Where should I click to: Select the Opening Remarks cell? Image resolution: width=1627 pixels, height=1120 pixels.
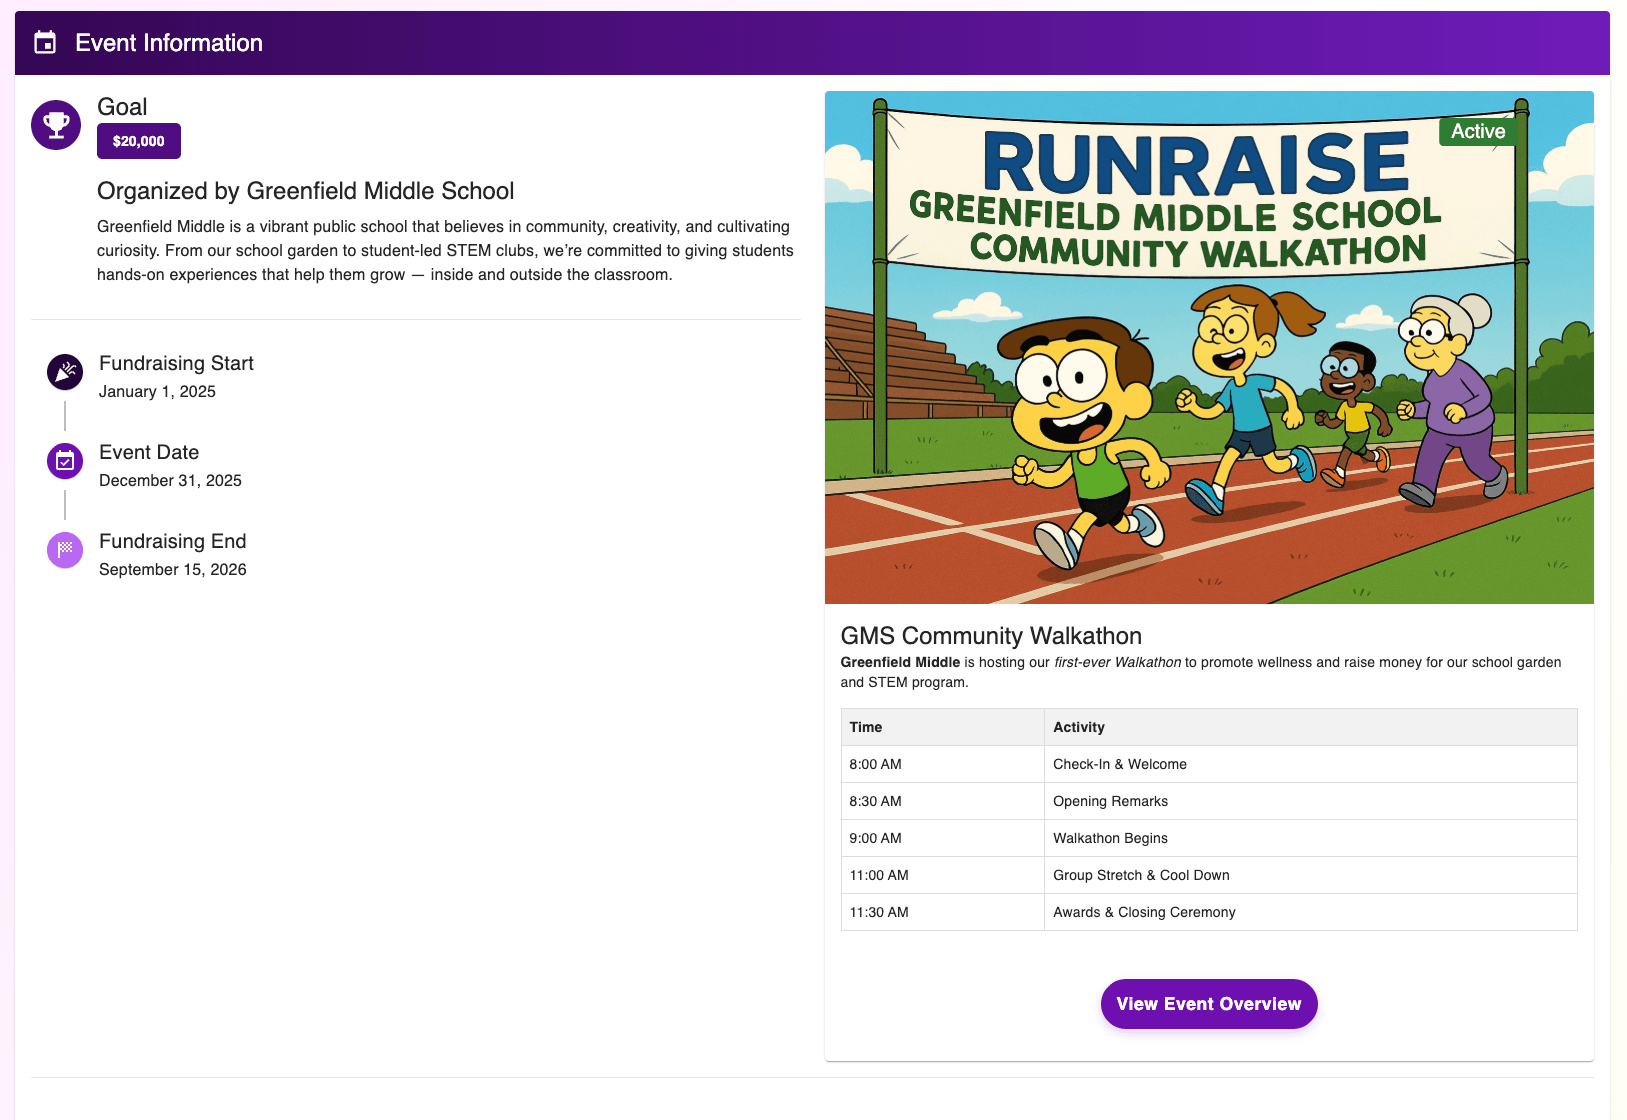[1311, 801]
